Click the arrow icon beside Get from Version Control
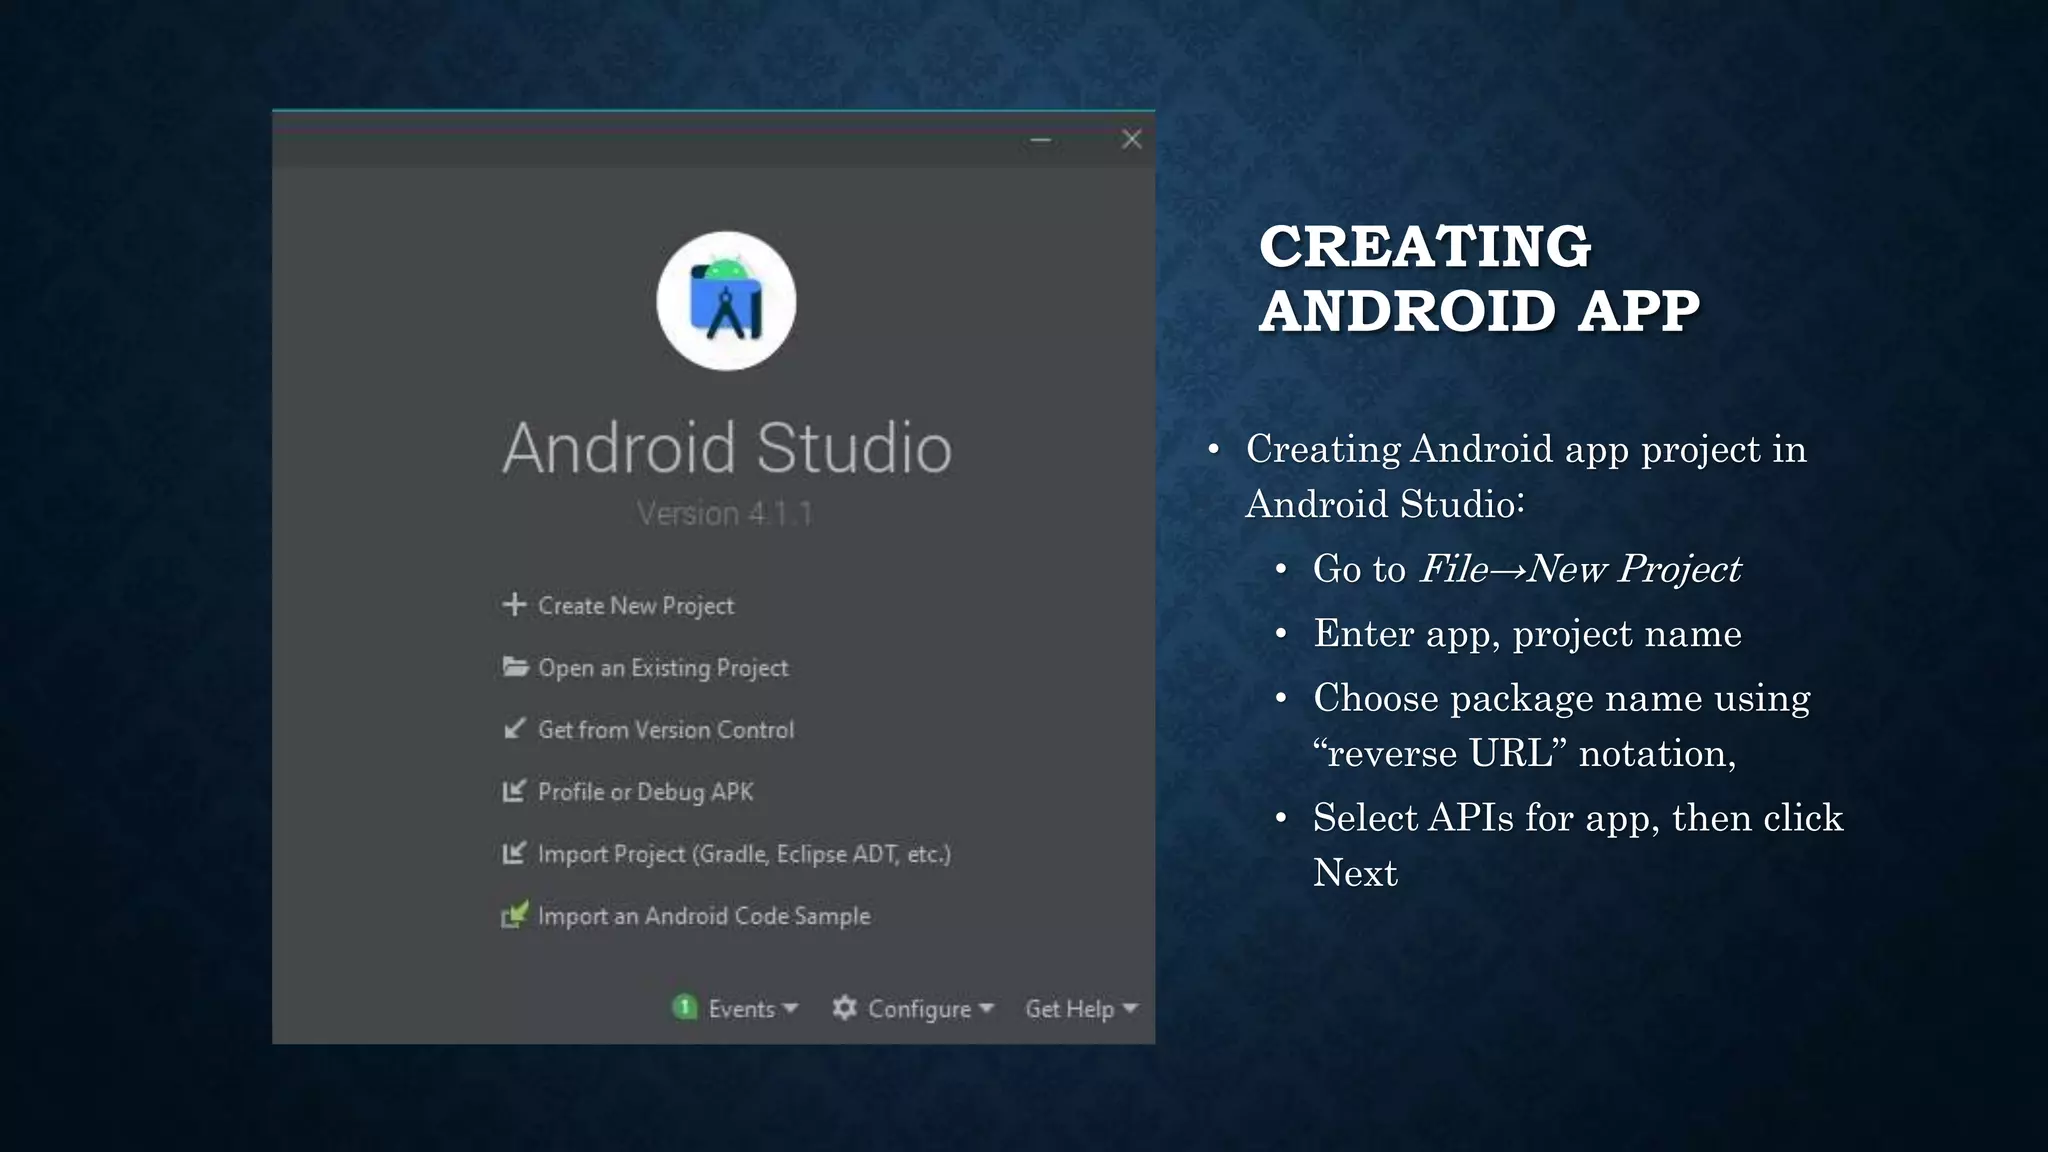The width and height of the screenshot is (2048, 1152). [x=514, y=728]
